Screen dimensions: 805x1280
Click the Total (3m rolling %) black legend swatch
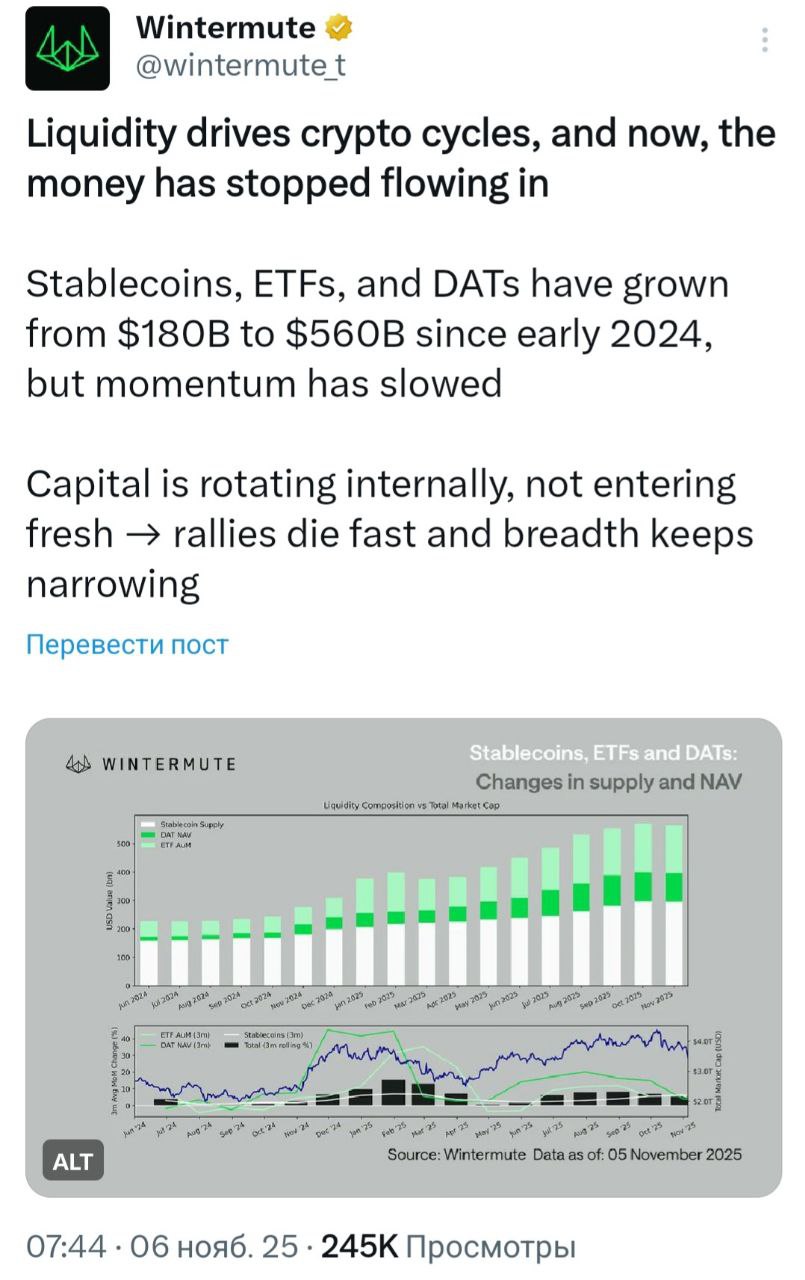pos(232,1045)
